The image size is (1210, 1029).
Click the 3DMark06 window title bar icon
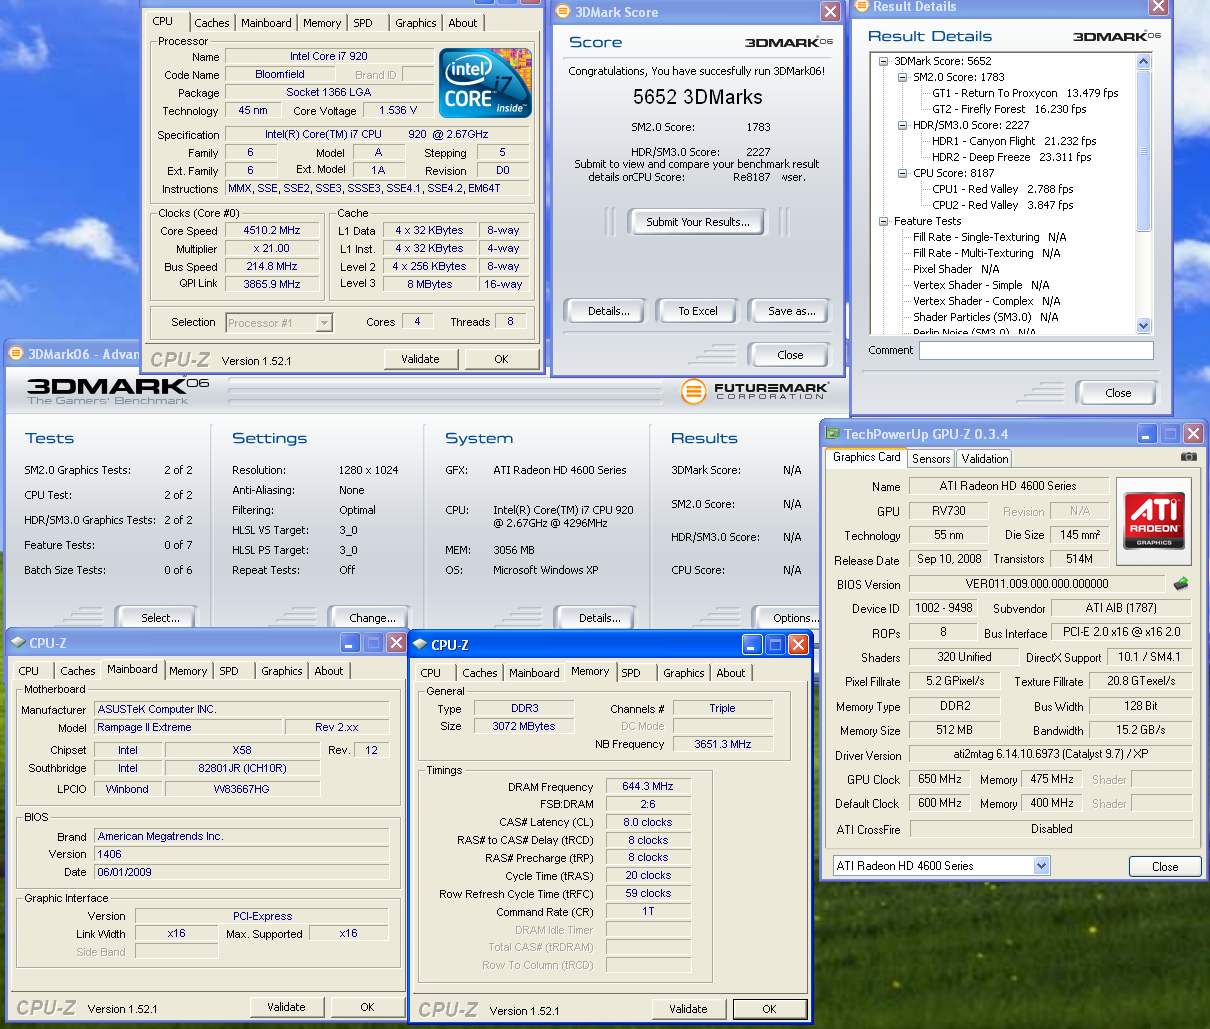[15, 353]
